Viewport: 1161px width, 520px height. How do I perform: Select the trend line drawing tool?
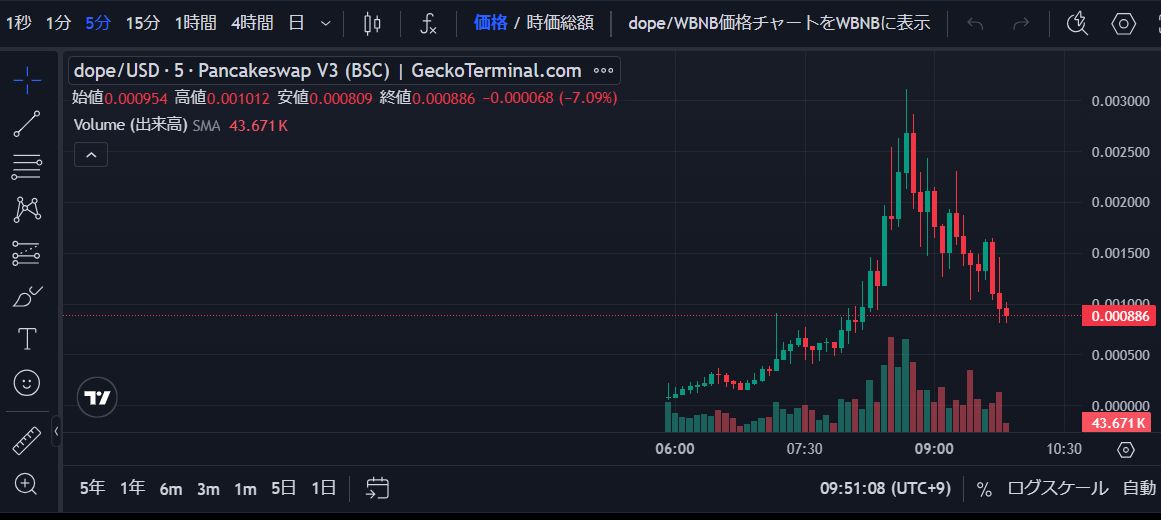27,123
